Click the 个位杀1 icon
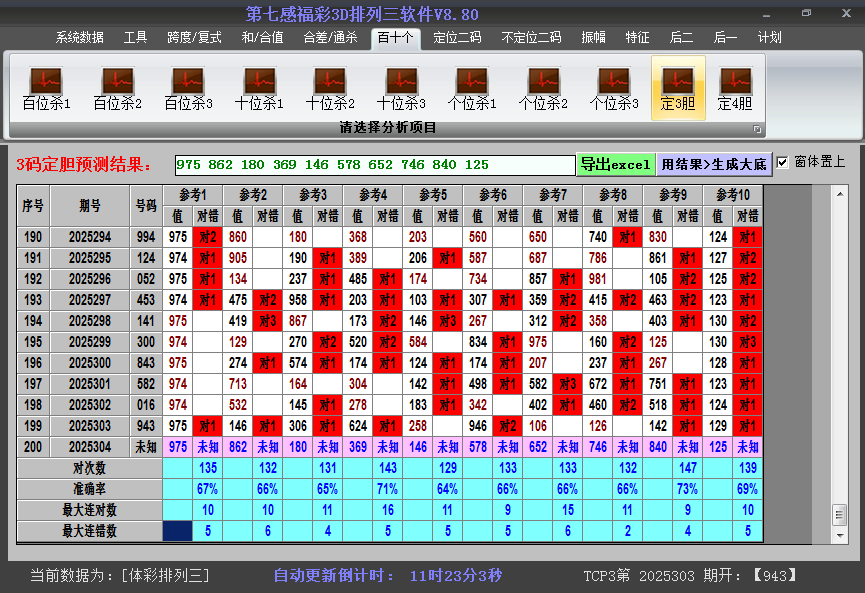Screen dimensions: 865x593 (x=472, y=88)
